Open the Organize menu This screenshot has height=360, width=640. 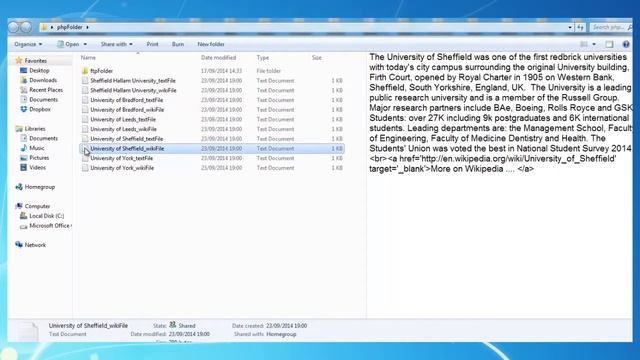28,44
